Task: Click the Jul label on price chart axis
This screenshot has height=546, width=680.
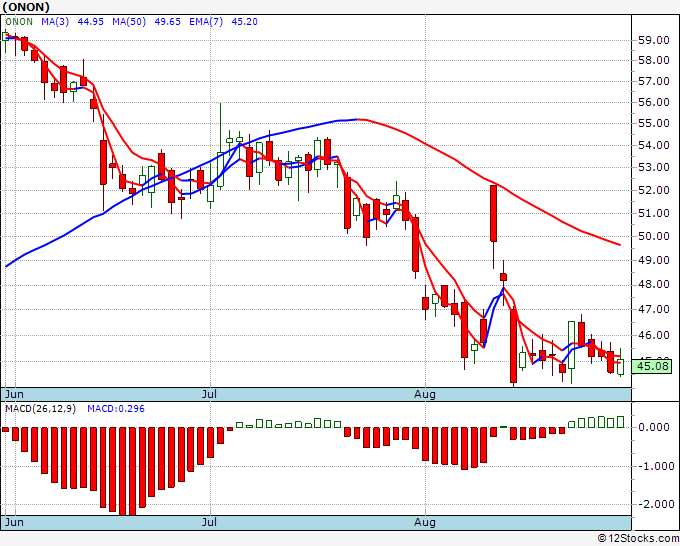Action: tap(209, 394)
